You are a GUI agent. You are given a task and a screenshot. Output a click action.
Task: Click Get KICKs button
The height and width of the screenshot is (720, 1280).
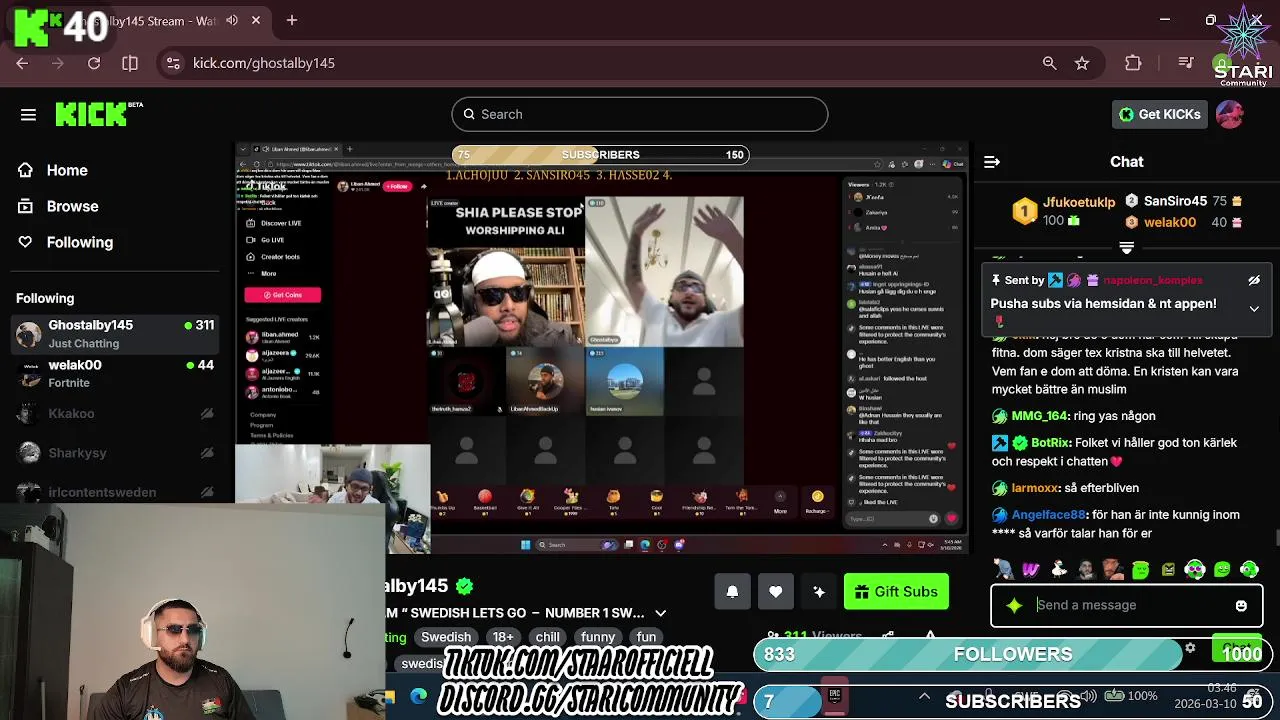pos(1159,114)
